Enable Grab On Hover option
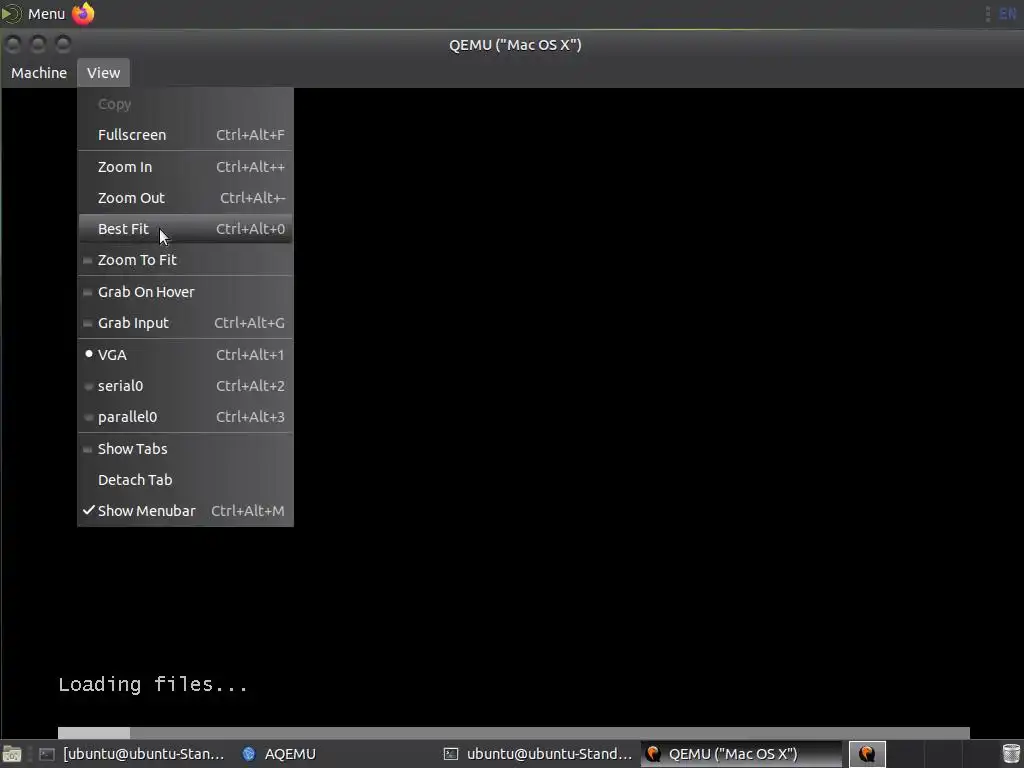Image resolution: width=1024 pixels, height=768 pixels. (x=185, y=291)
